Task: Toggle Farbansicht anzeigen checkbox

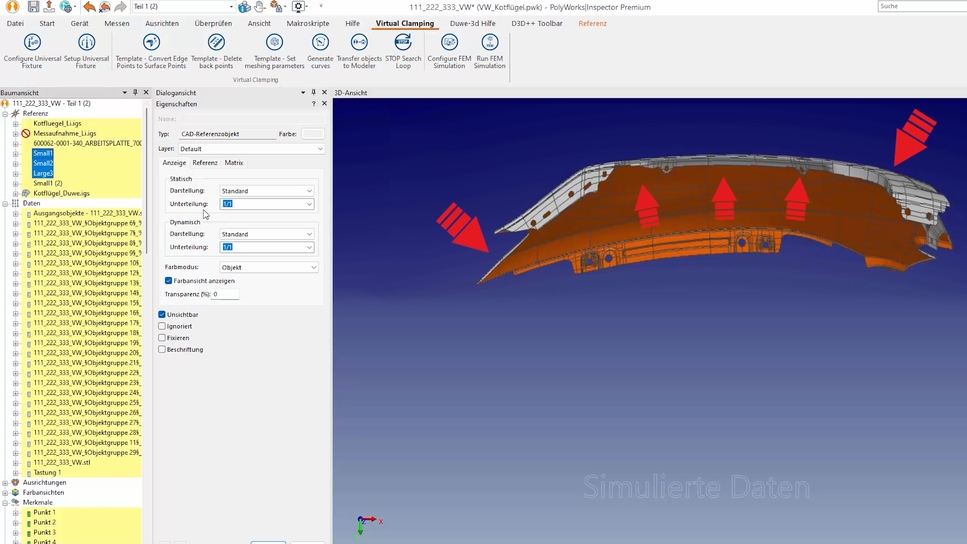Action: coord(168,281)
